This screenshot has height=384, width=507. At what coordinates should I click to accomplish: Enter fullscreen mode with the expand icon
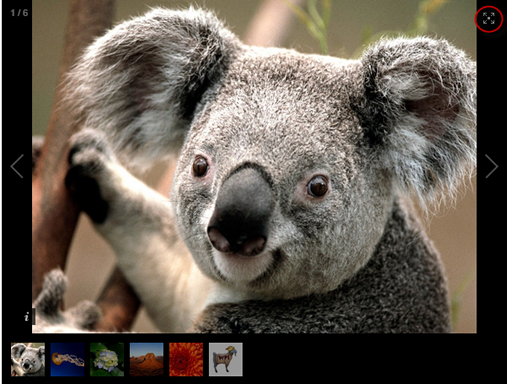[x=488, y=19]
